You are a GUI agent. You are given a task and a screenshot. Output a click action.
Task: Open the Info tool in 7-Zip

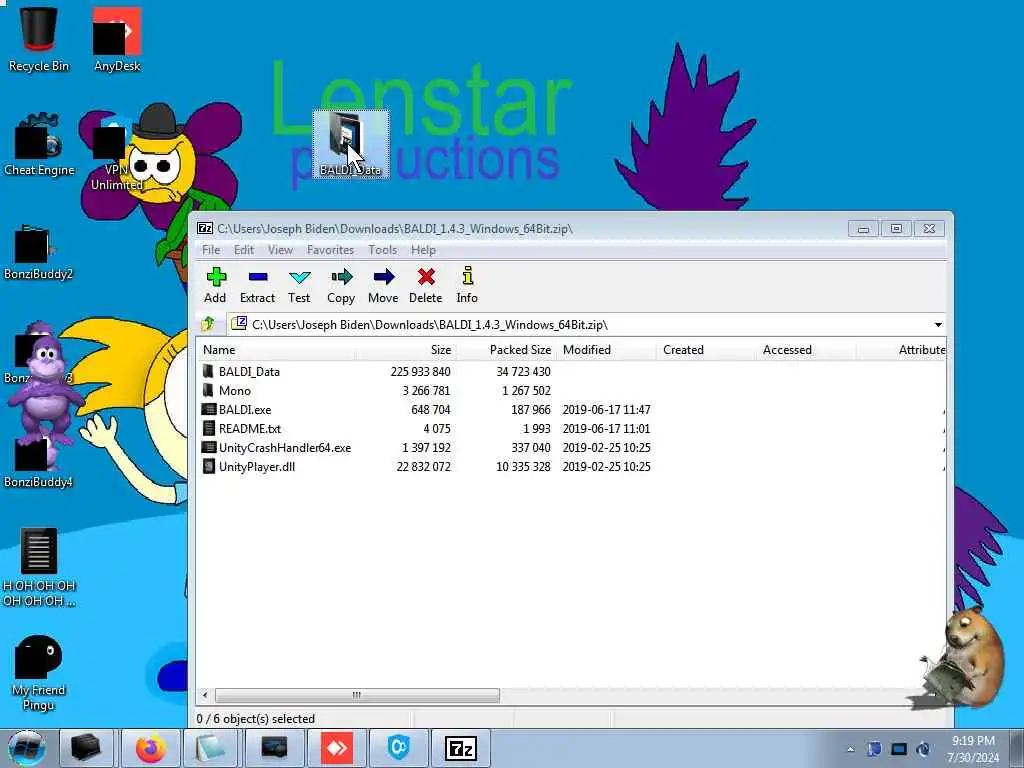pyautogui.click(x=467, y=285)
